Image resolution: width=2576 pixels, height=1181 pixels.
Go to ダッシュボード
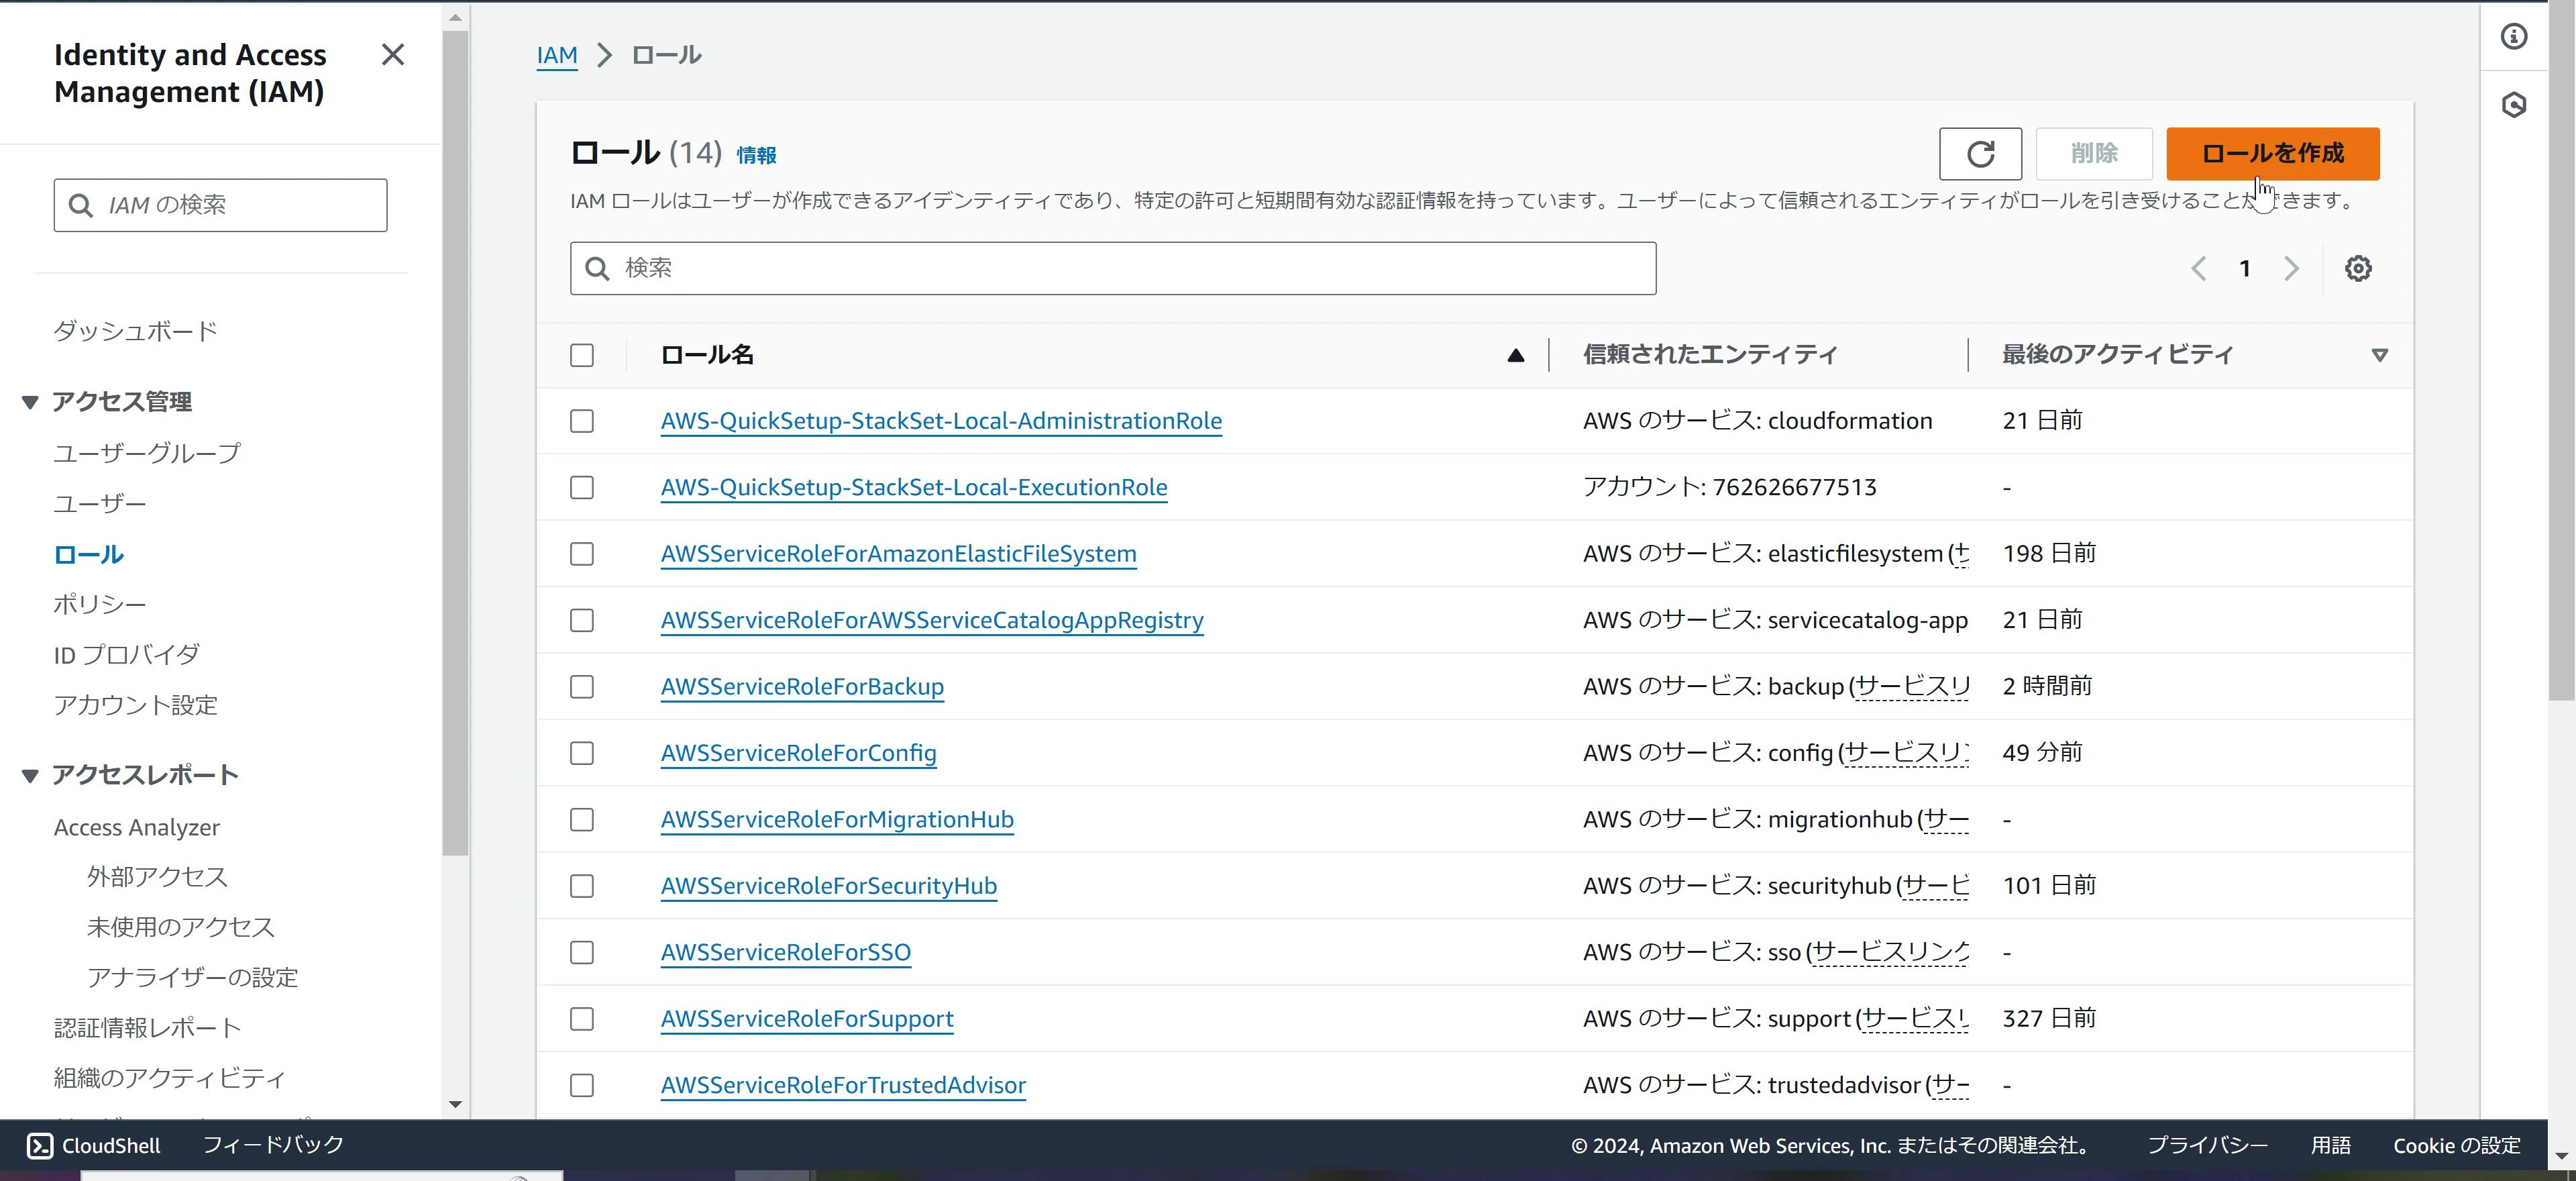click(x=136, y=331)
